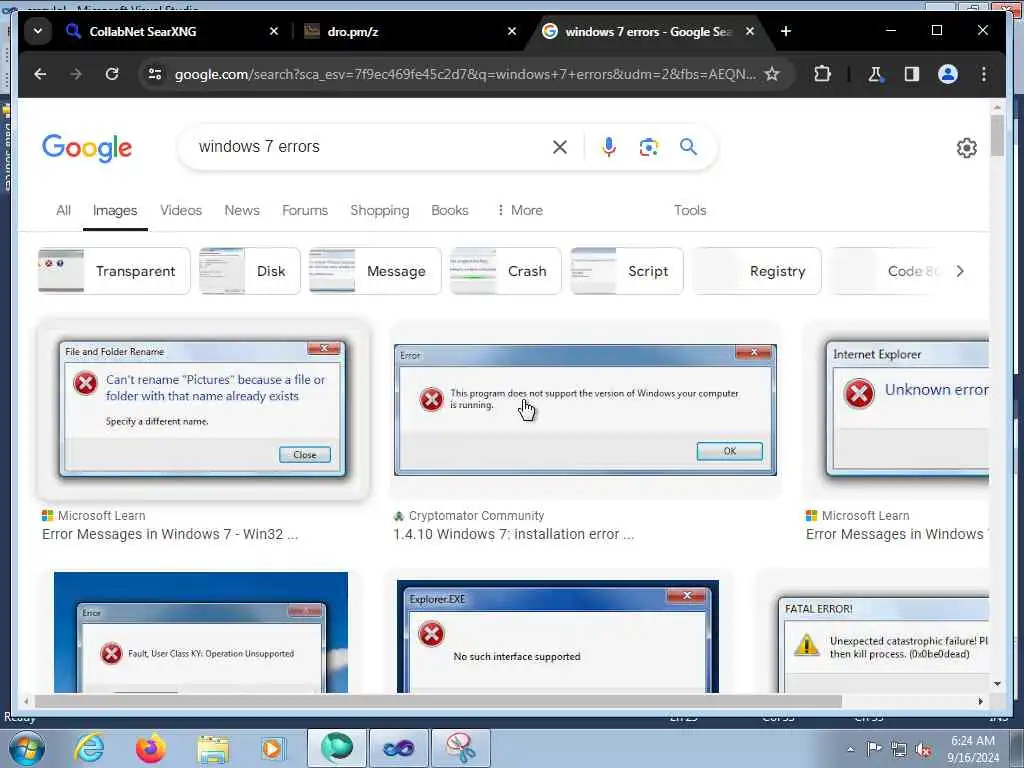Open Windows Media Player on taskbar
Screen dimensions: 1024x768
(272, 748)
